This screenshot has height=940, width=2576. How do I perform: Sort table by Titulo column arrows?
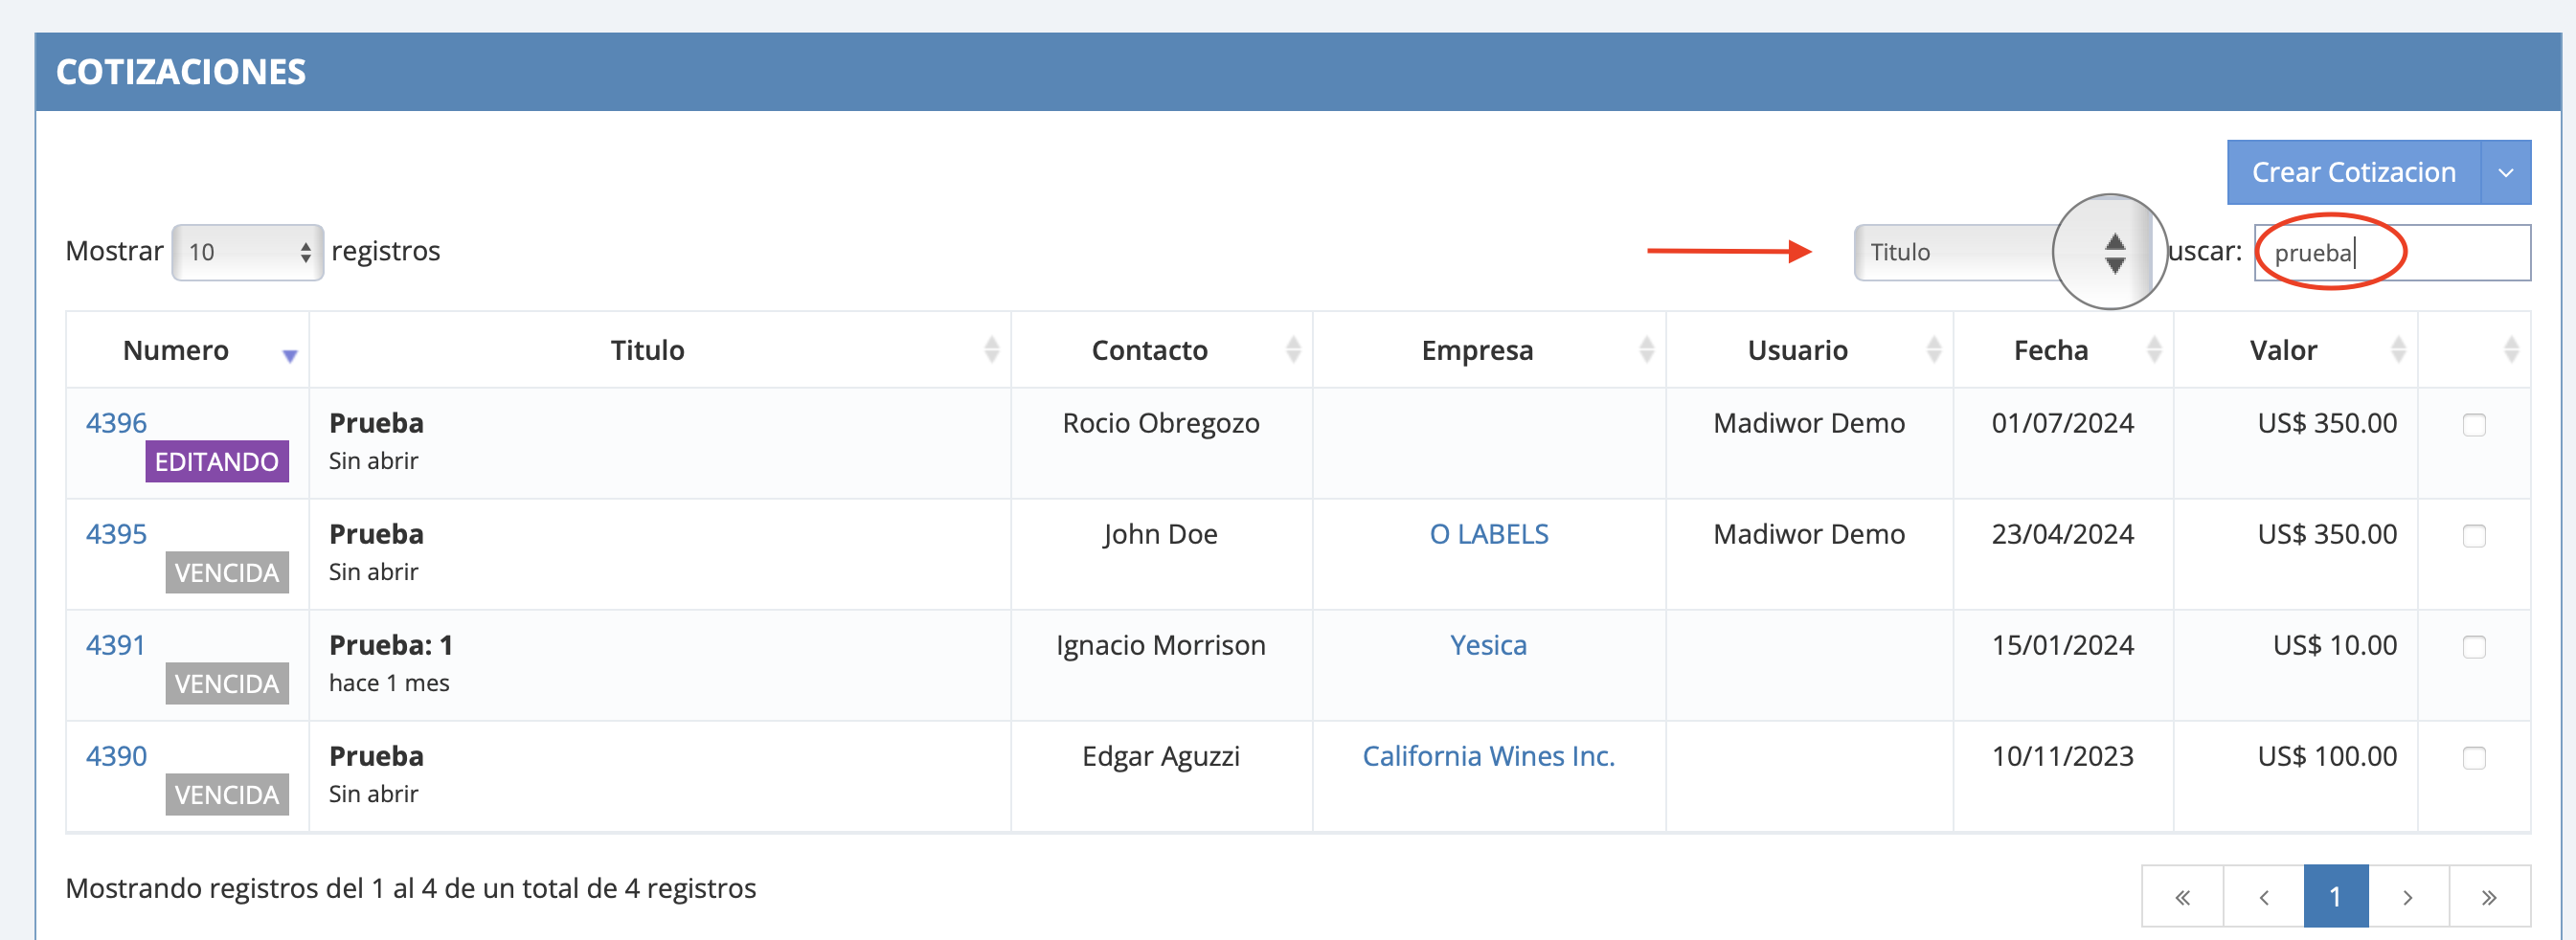(x=991, y=349)
